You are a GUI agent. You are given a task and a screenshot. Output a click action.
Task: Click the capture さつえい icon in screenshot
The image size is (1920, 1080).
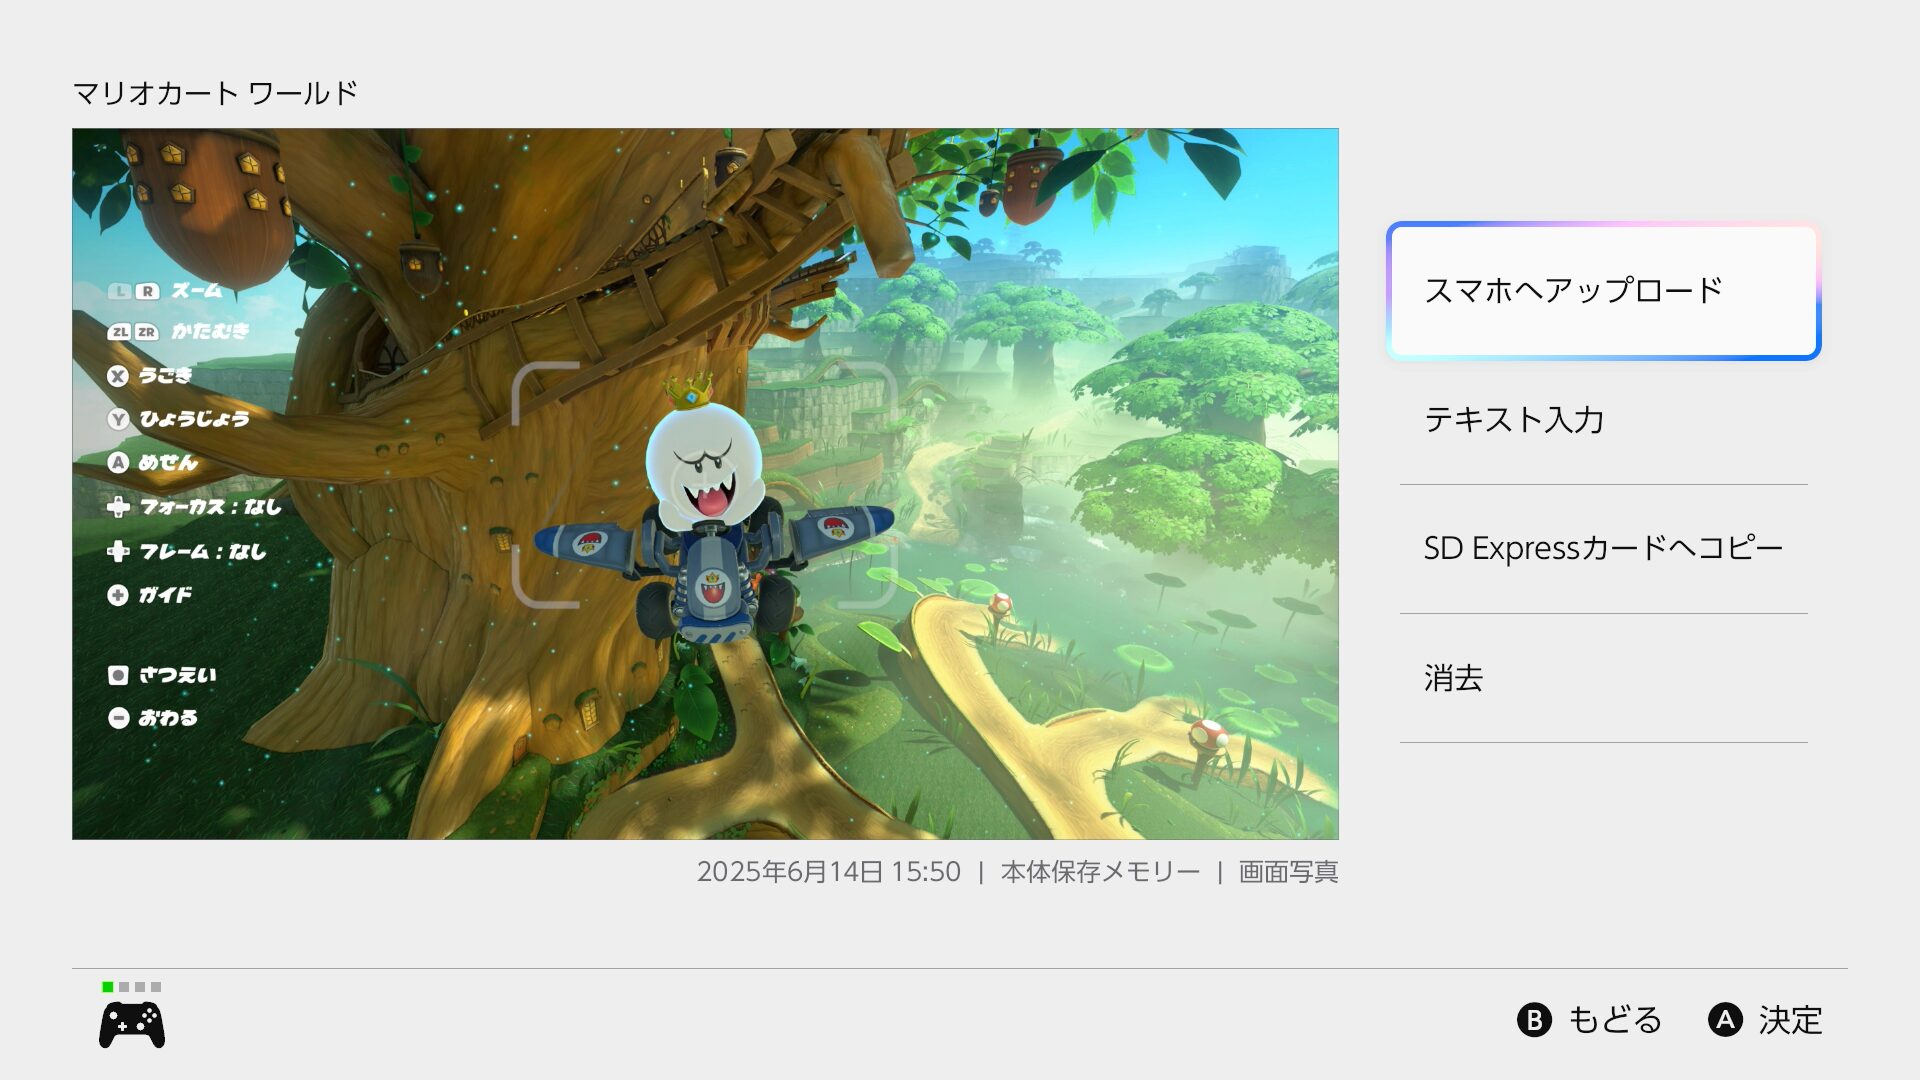[118, 675]
